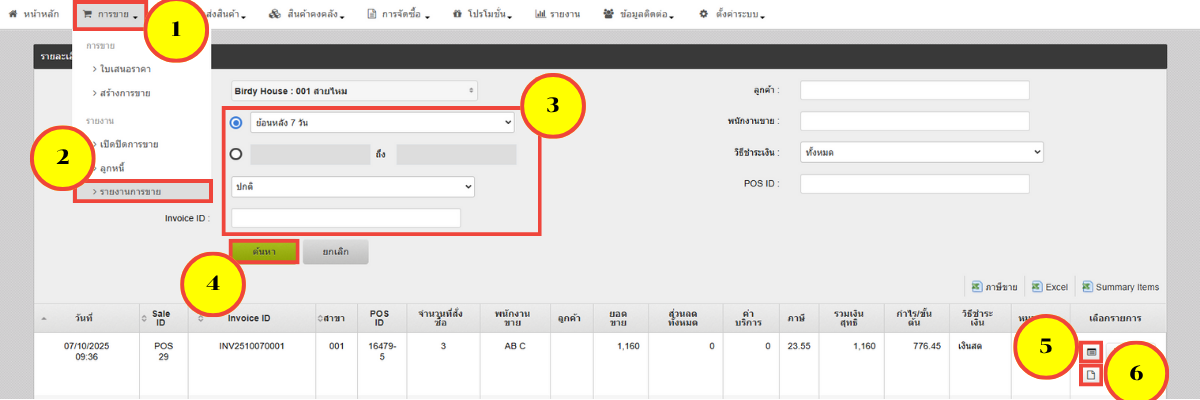Image resolution: width=1200 pixels, height=400 pixels.
Task: Sort table by Invoice ID column
Action: coord(250,317)
